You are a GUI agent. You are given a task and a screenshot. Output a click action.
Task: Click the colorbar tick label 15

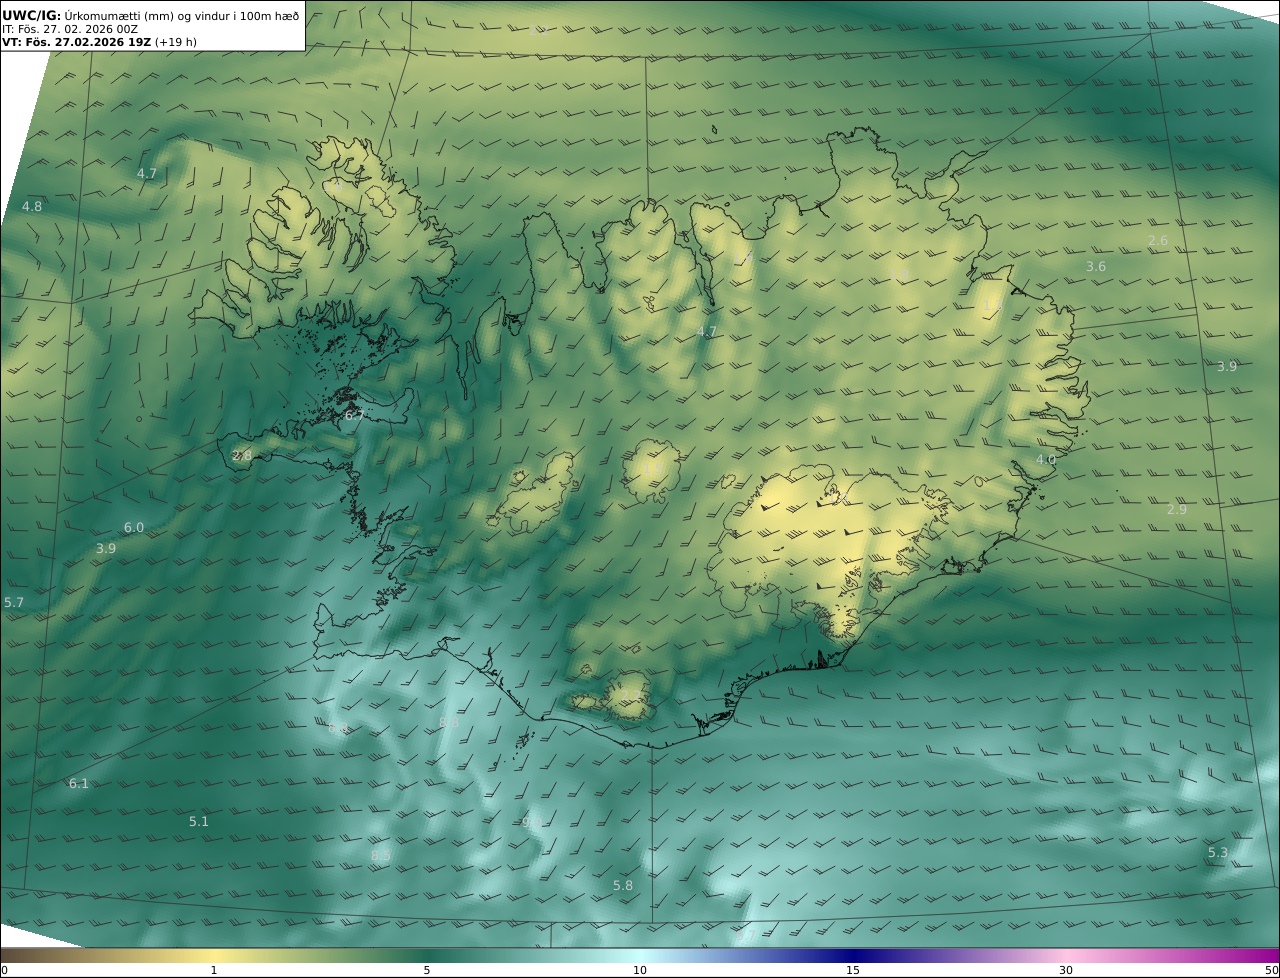click(x=853, y=970)
